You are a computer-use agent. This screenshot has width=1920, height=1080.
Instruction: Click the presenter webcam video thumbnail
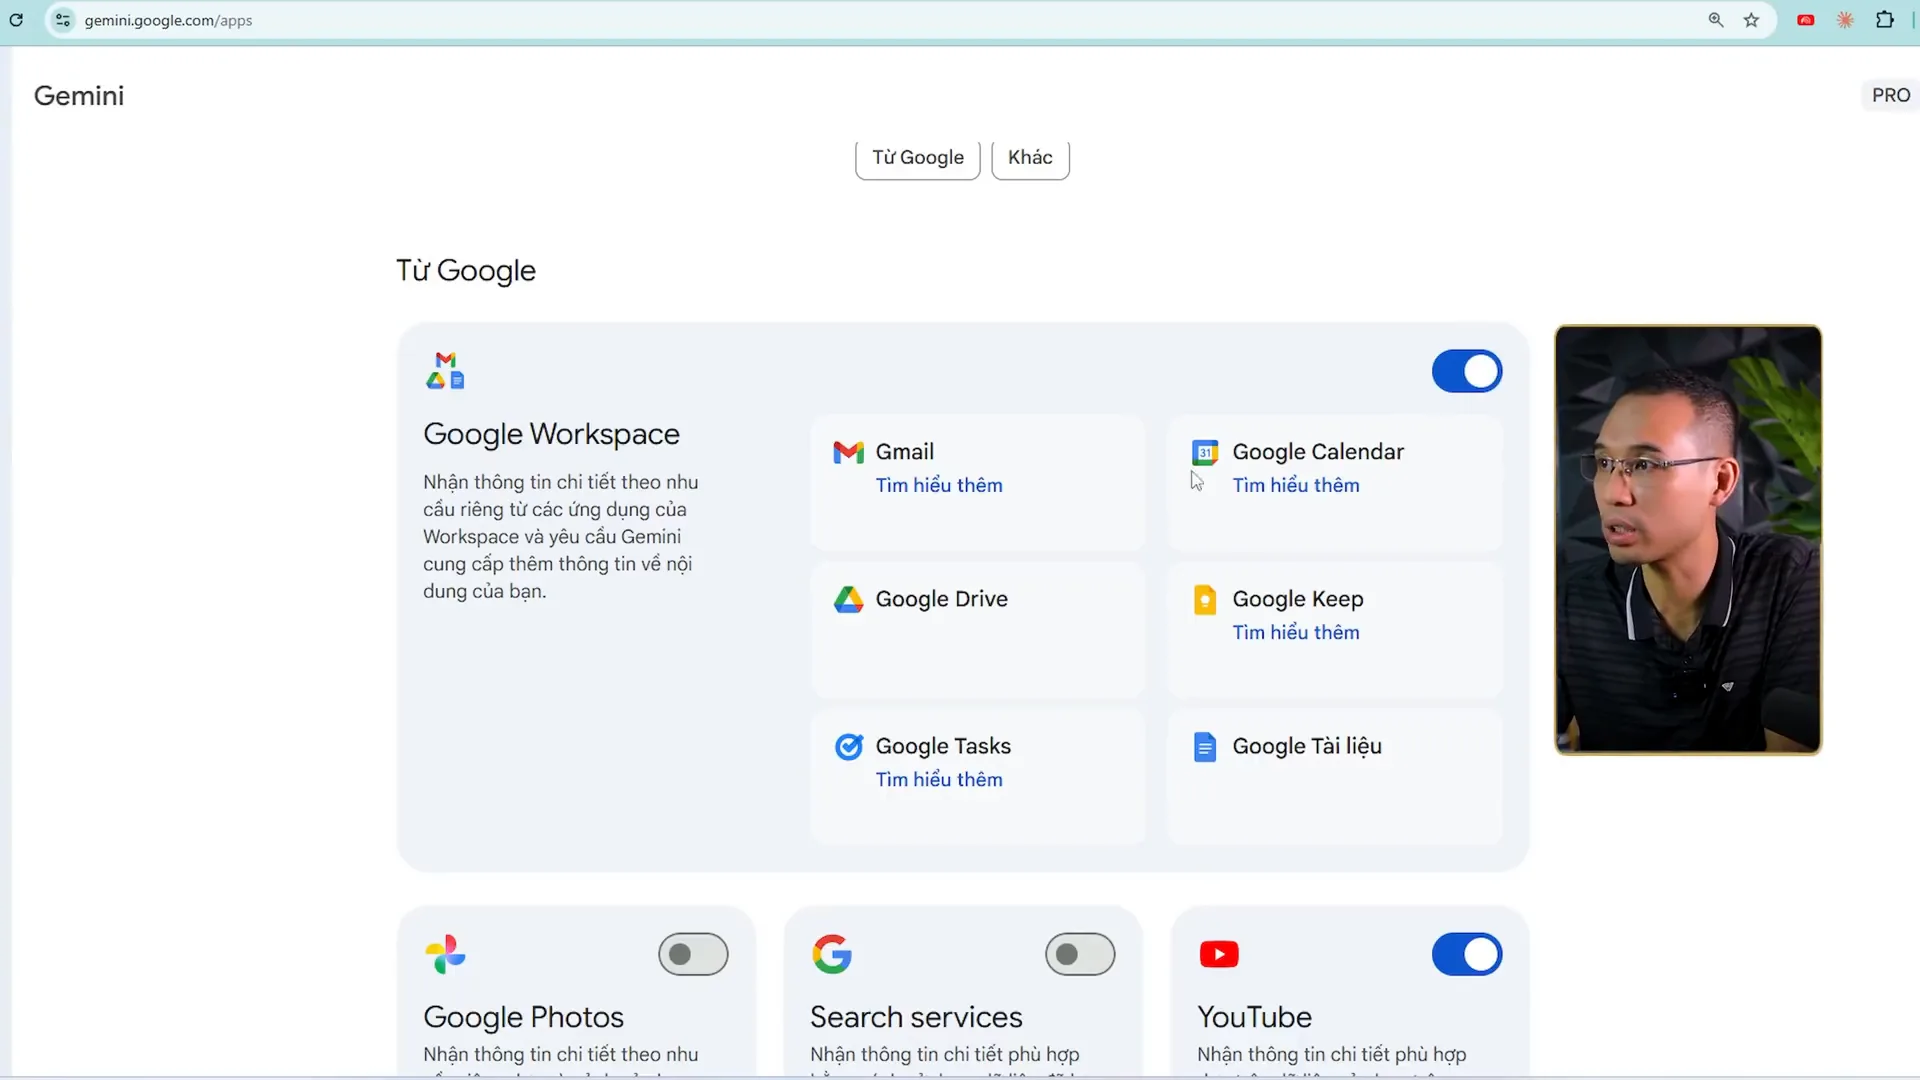(x=1688, y=540)
